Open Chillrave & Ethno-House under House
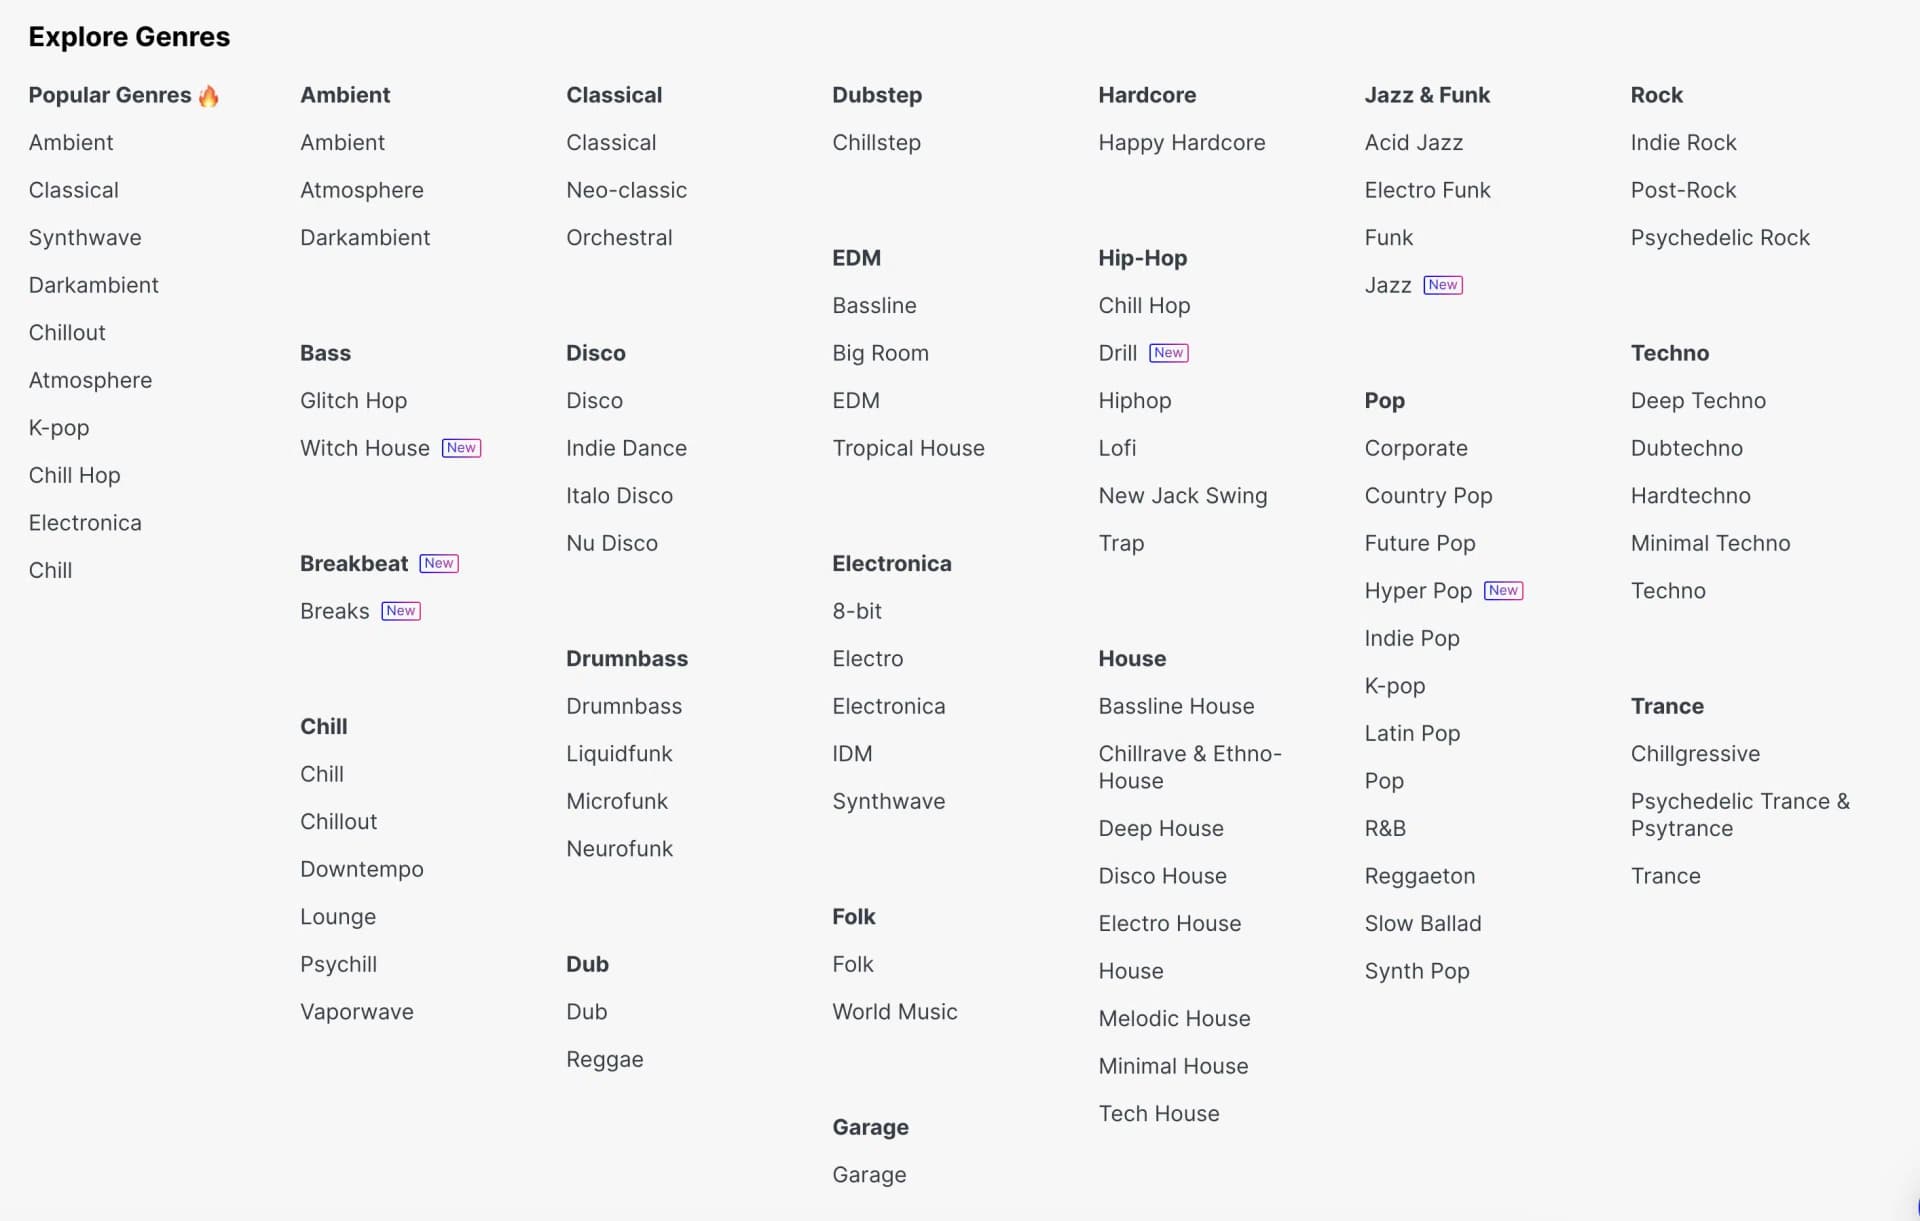1920x1221 pixels. click(x=1189, y=767)
